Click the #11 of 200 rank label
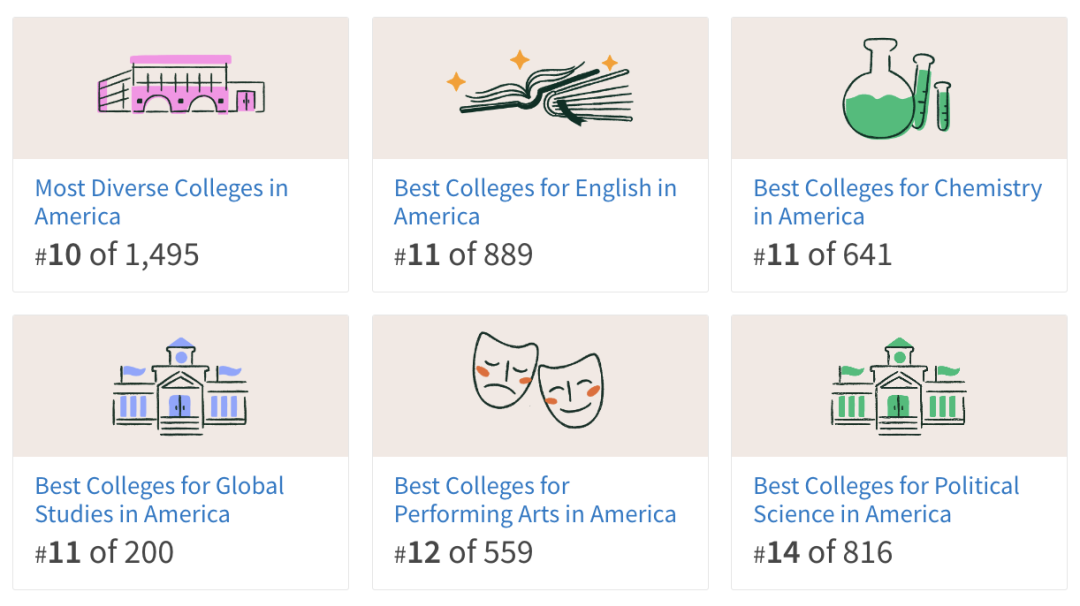The image size is (1080, 606). point(104,552)
